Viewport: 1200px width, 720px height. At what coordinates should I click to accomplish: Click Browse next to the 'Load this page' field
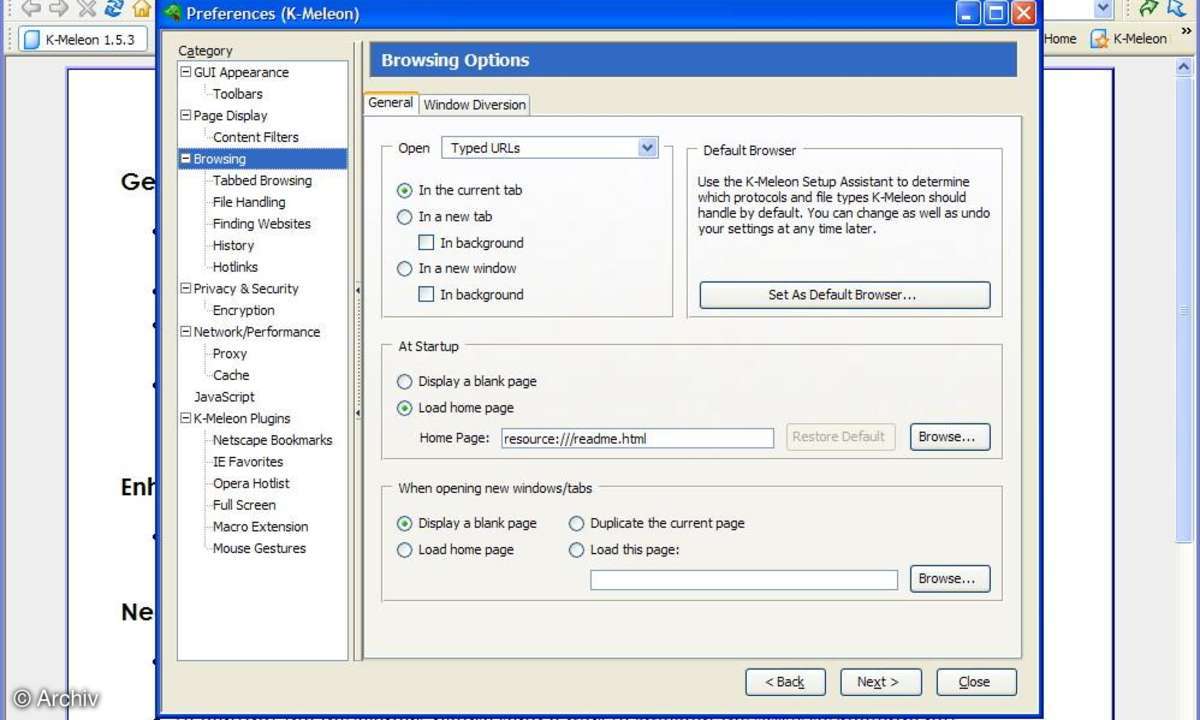(x=950, y=579)
